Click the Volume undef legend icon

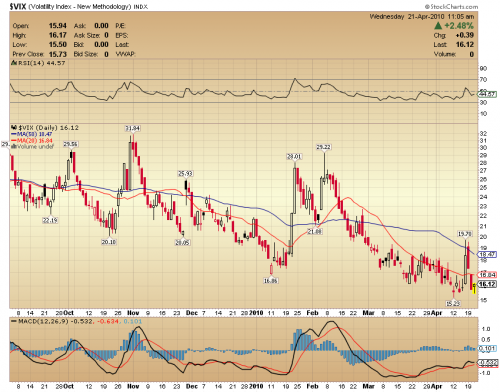[x=14, y=146]
